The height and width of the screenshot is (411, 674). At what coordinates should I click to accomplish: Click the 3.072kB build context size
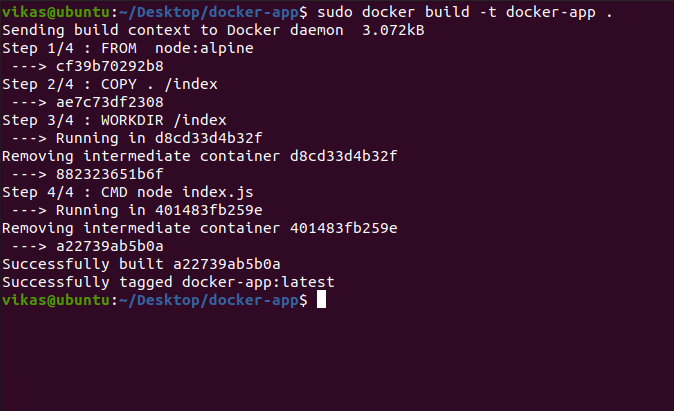tap(393, 31)
